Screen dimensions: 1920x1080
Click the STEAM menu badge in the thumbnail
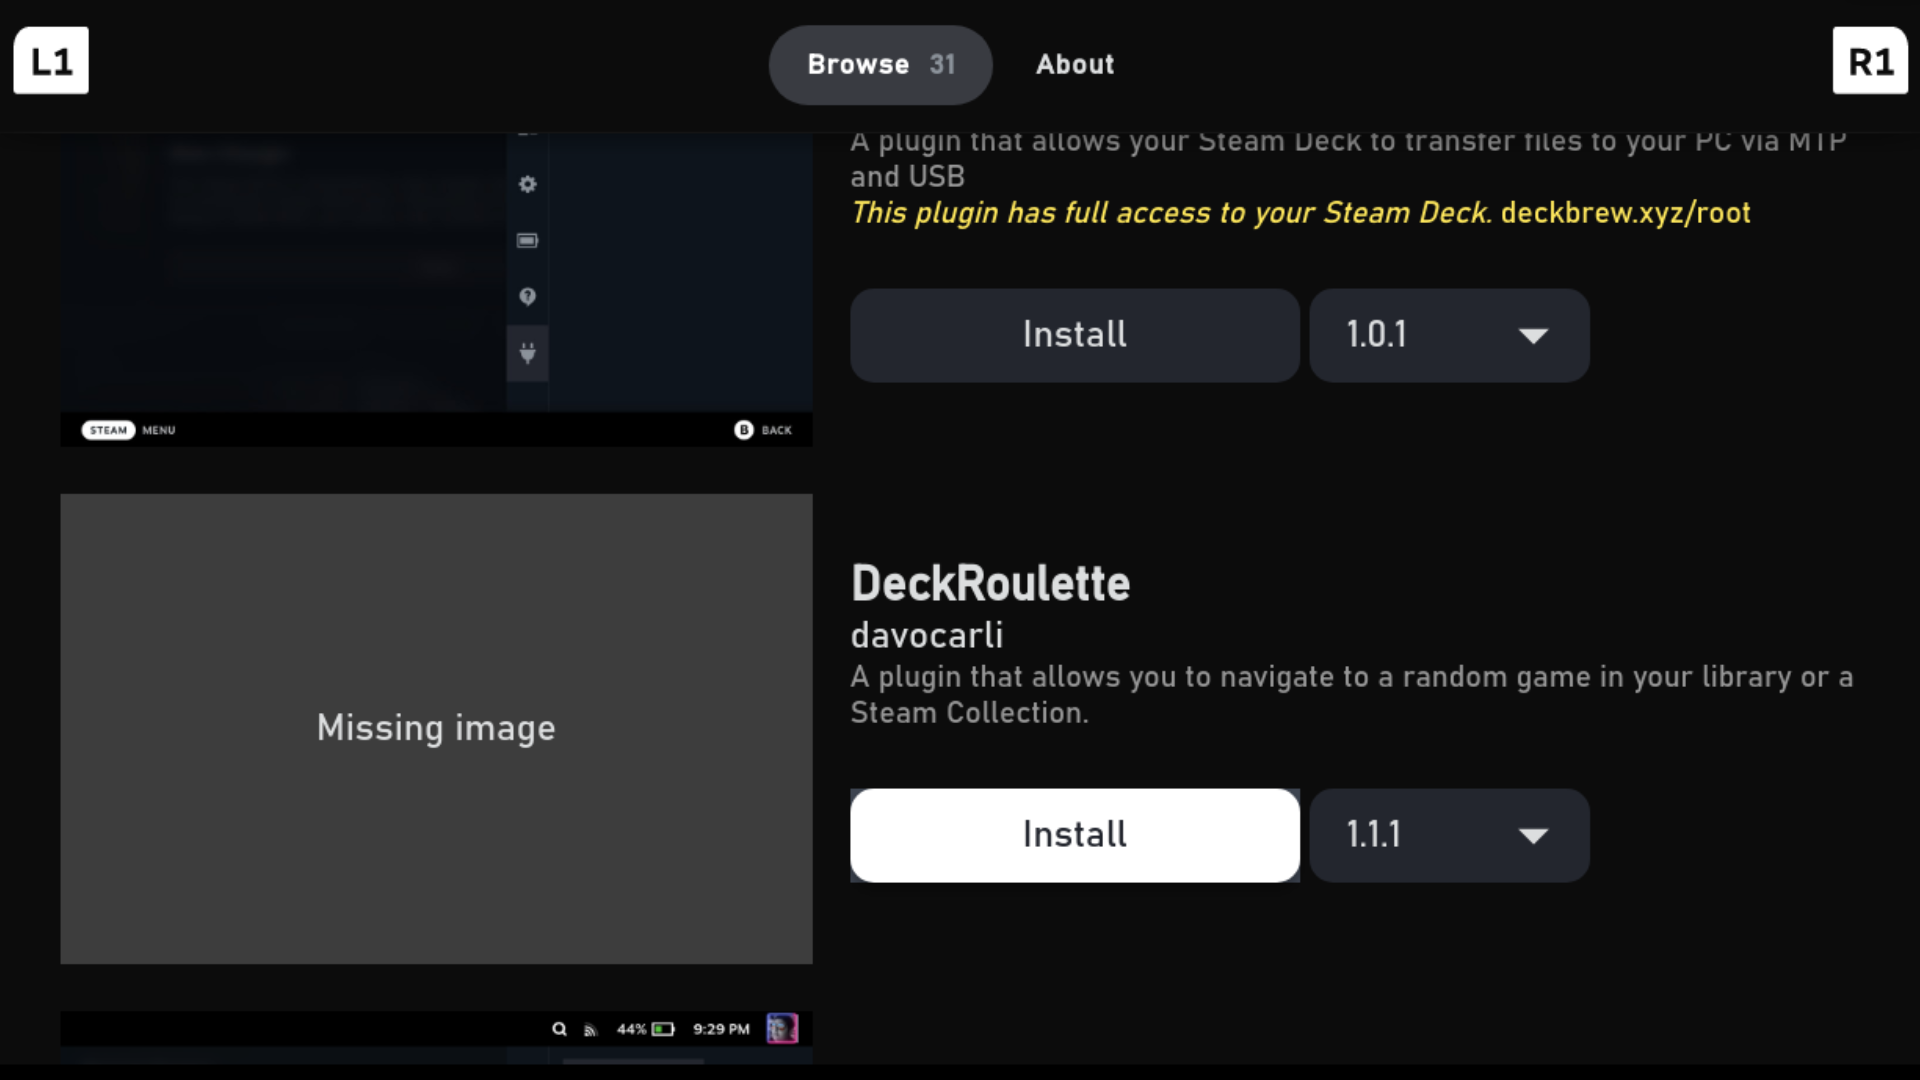(108, 430)
